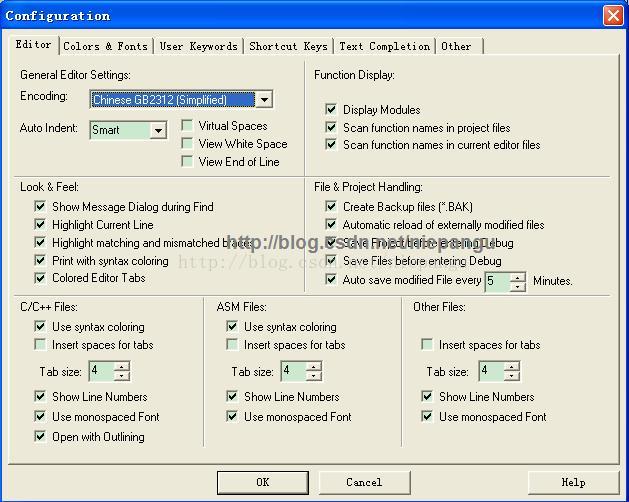
Task: Toggle Save Files before entering Debug
Action: click(x=331, y=260)
